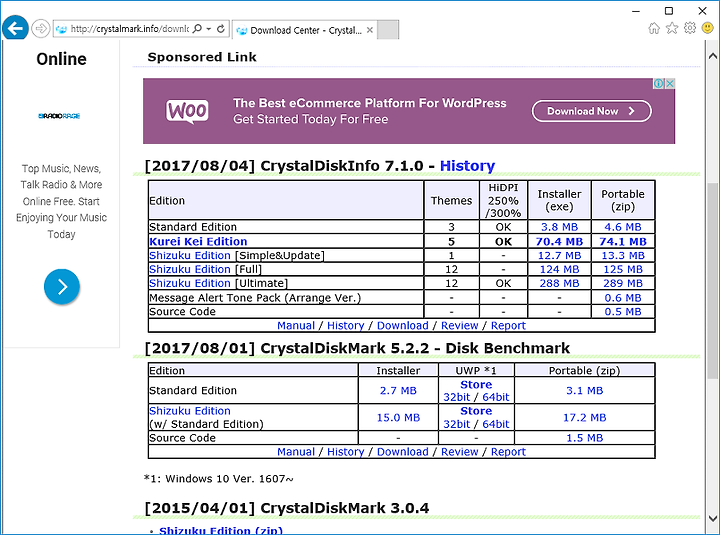Select the Download Center - Crystal tab

[x=304, y=30]
